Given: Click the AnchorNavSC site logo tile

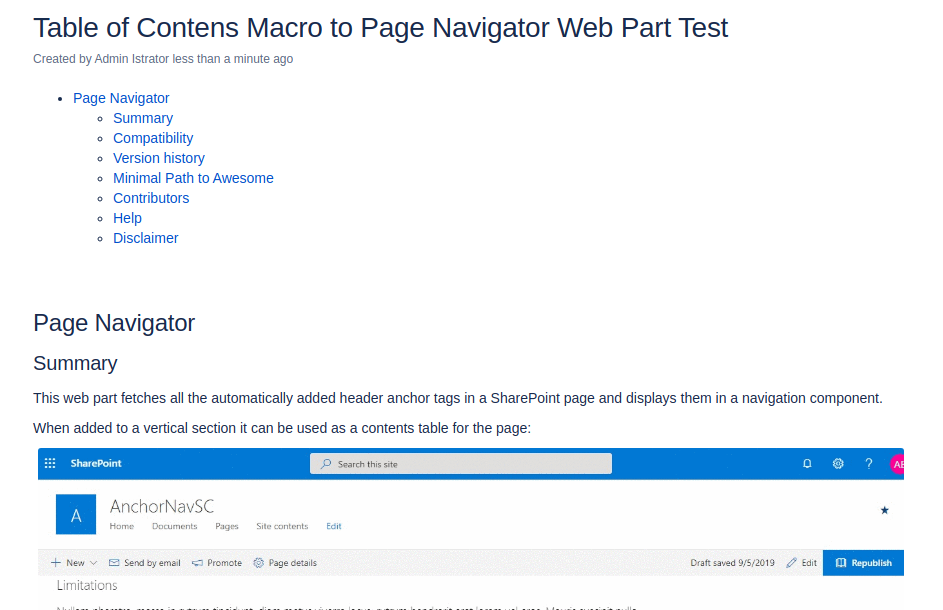Looking at the screenshot, I should [x=76, y=514].
